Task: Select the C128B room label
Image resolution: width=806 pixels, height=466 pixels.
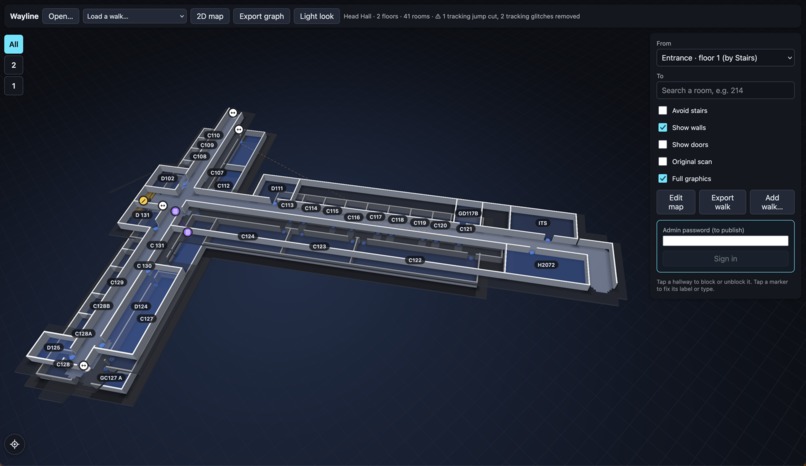Action: 101,306
